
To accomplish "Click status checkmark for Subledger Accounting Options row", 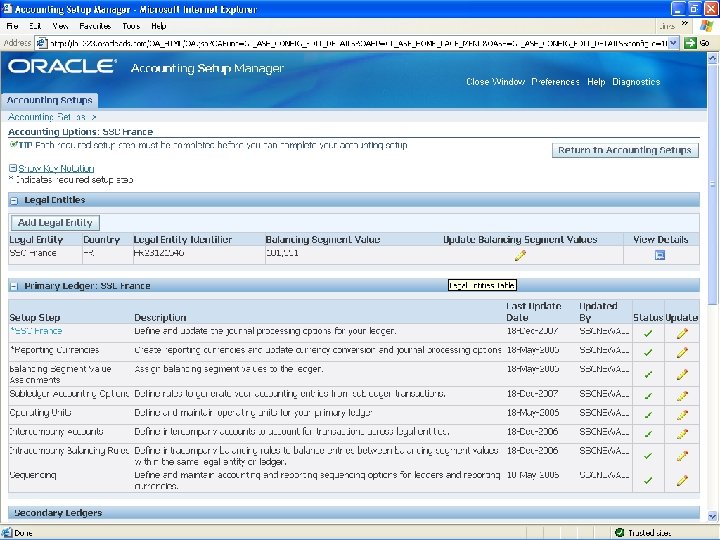I will 648,396.
